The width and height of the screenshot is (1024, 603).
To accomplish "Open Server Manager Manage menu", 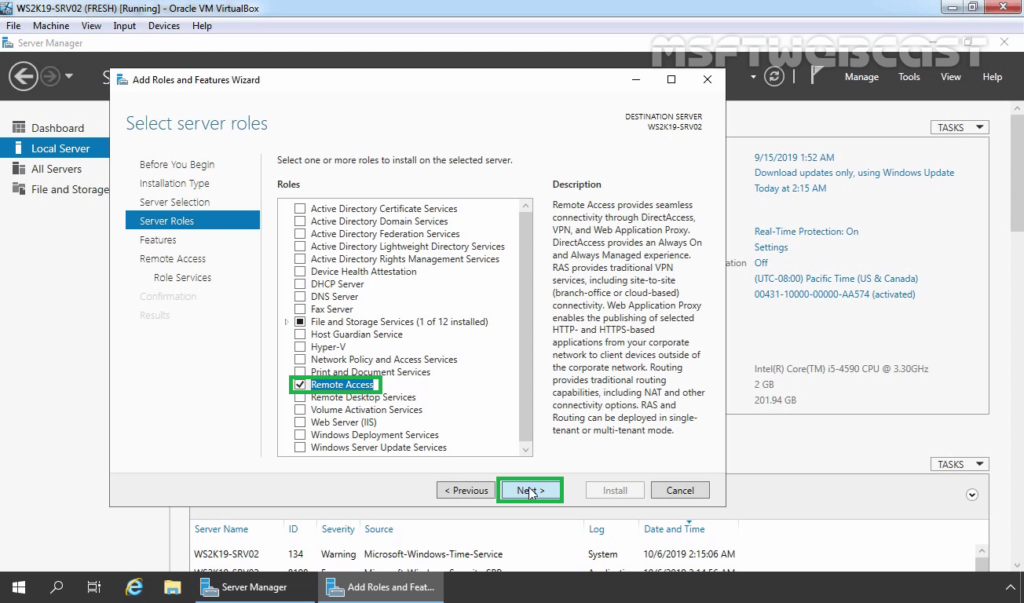I will click(x=861, y=76).
